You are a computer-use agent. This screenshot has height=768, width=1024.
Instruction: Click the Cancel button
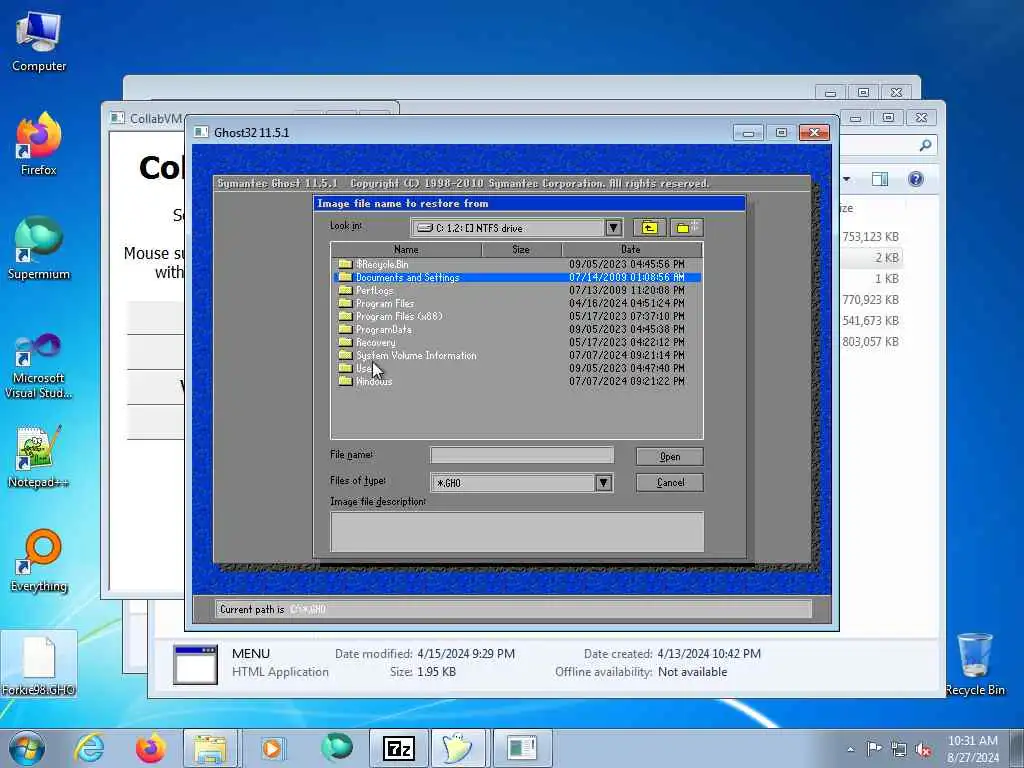[669, 483]
